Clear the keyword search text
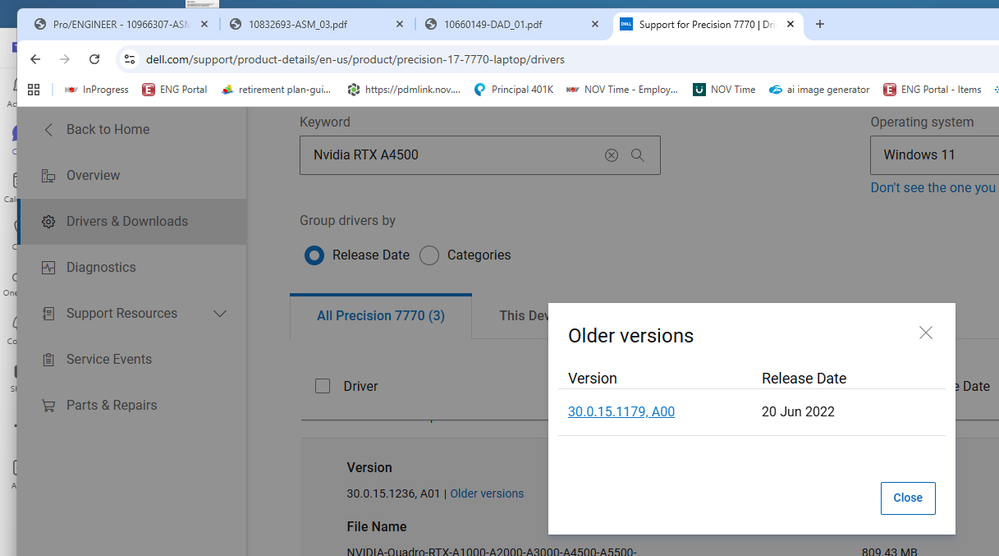 click(x=612, y=155)
